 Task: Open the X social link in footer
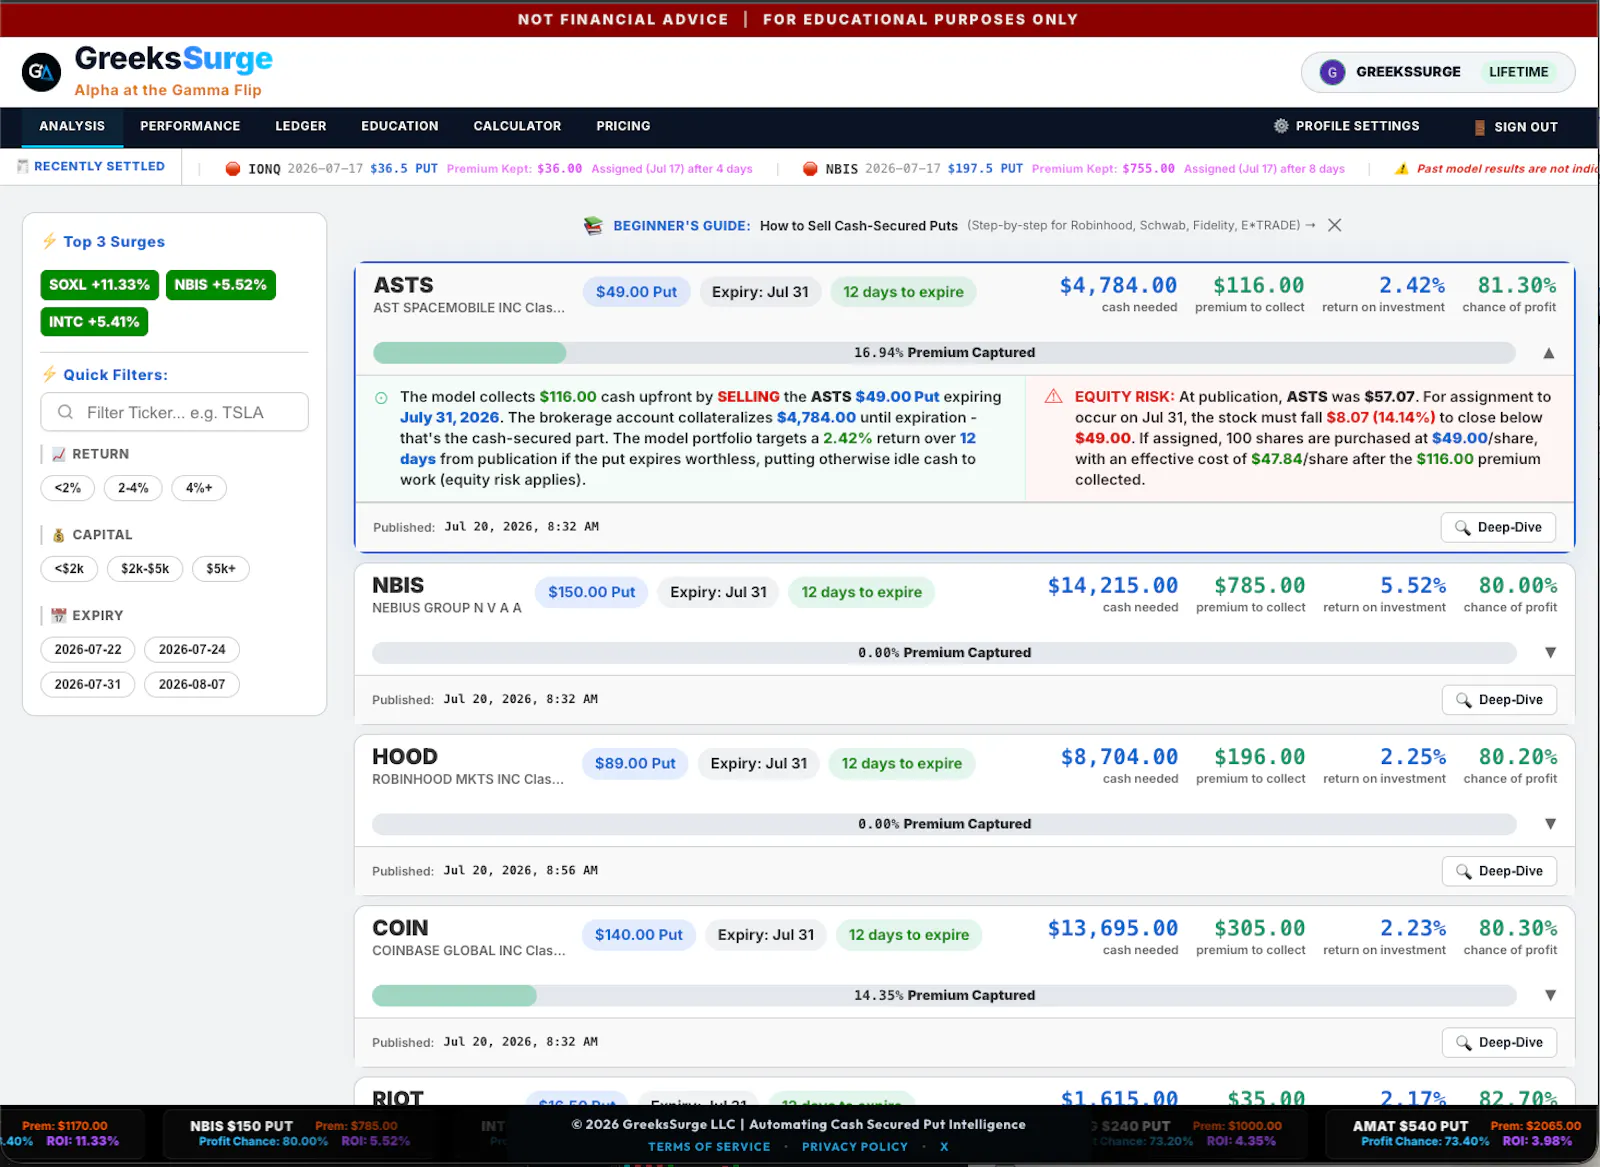point(944,1147)
